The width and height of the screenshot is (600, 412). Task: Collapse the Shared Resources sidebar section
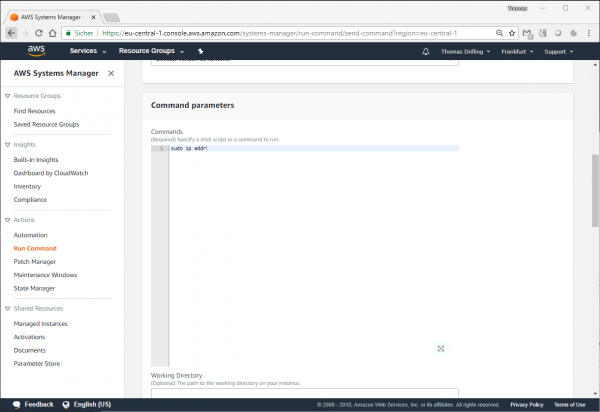point(8,309)
